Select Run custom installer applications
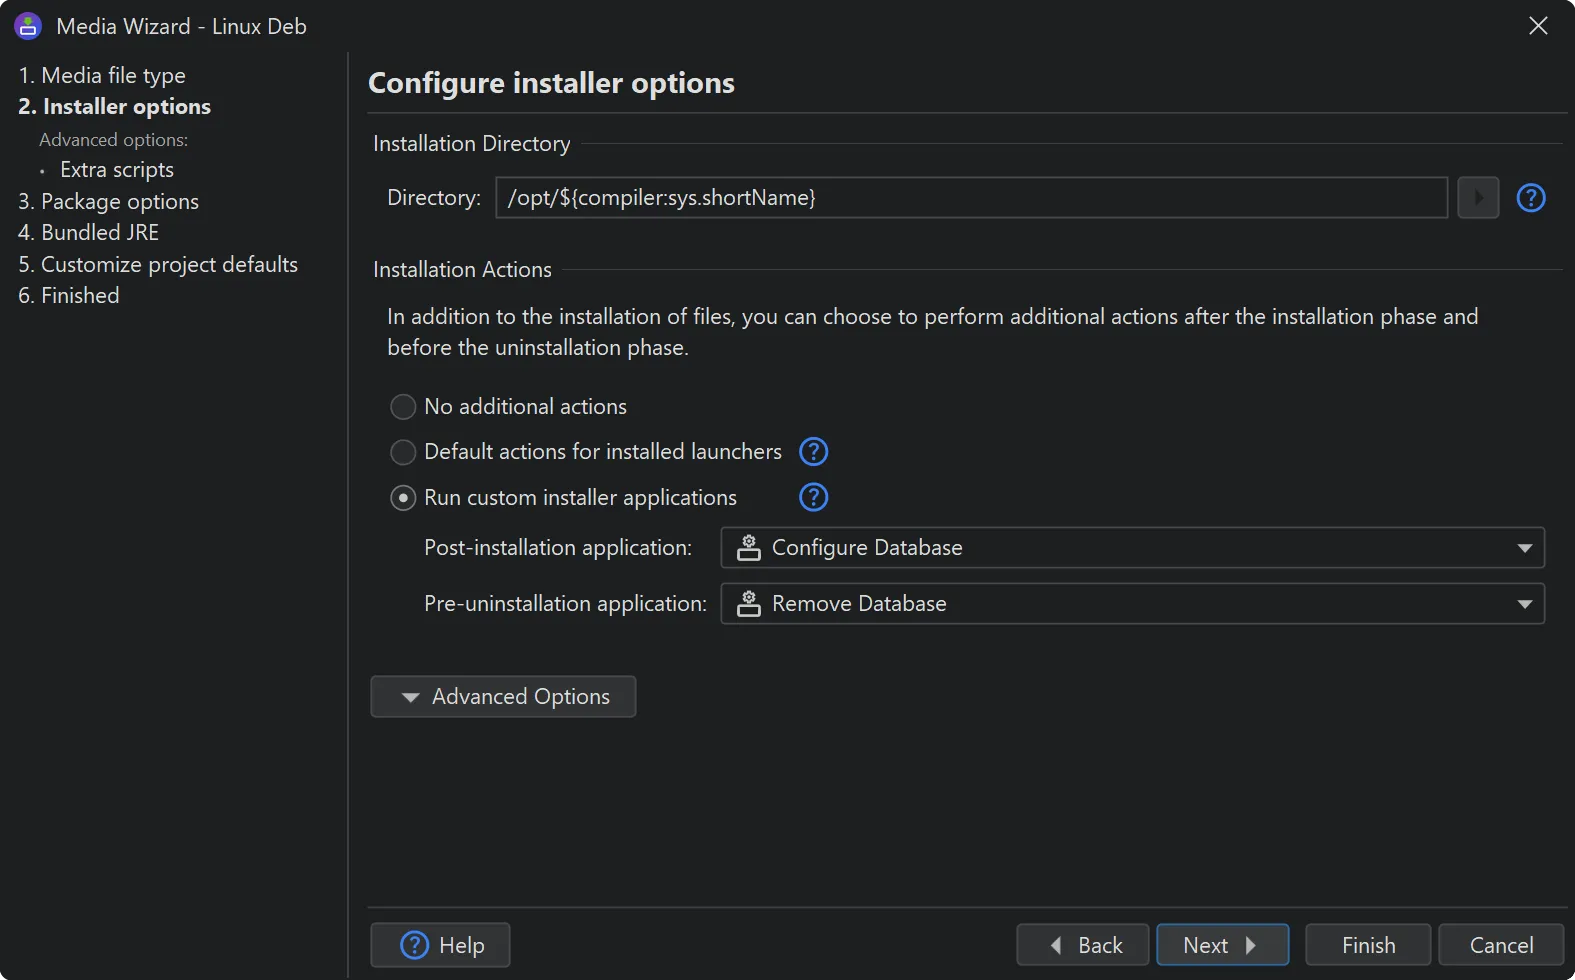1575x980 pixels. point(403,498)
